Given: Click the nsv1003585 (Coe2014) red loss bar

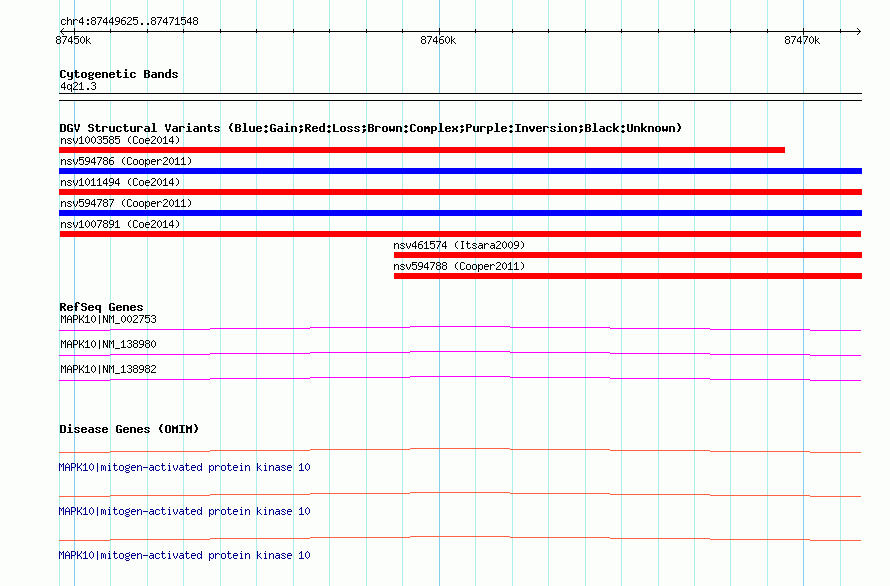Looking at the screenshot, I should (x=422, y=150).
